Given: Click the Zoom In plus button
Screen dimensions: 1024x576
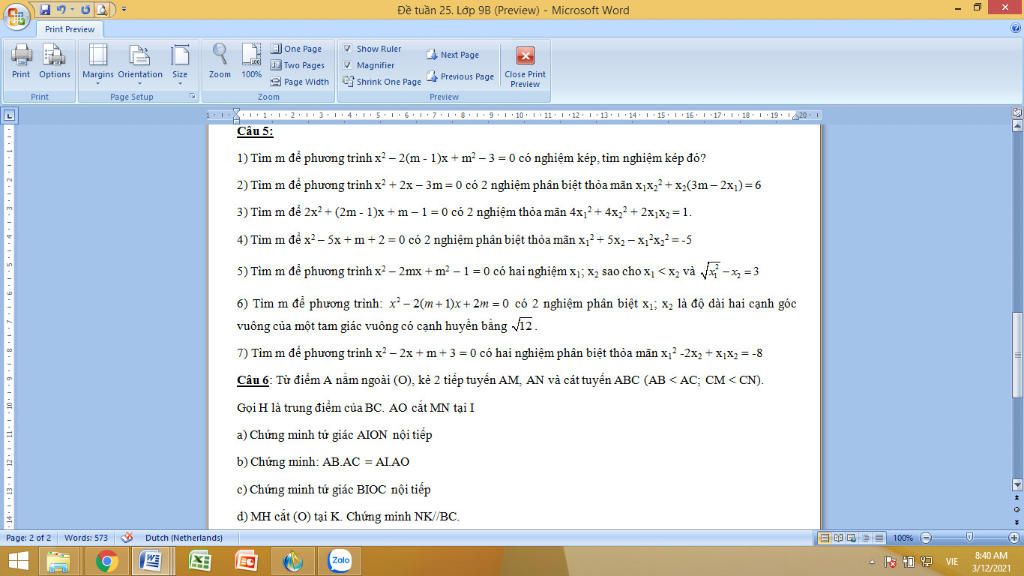Looking at the screenshot, I should click(1014, 538).
